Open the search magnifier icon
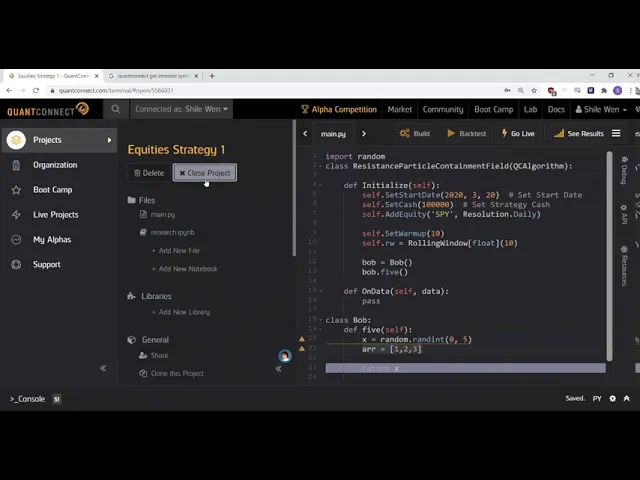 point(116,109)
